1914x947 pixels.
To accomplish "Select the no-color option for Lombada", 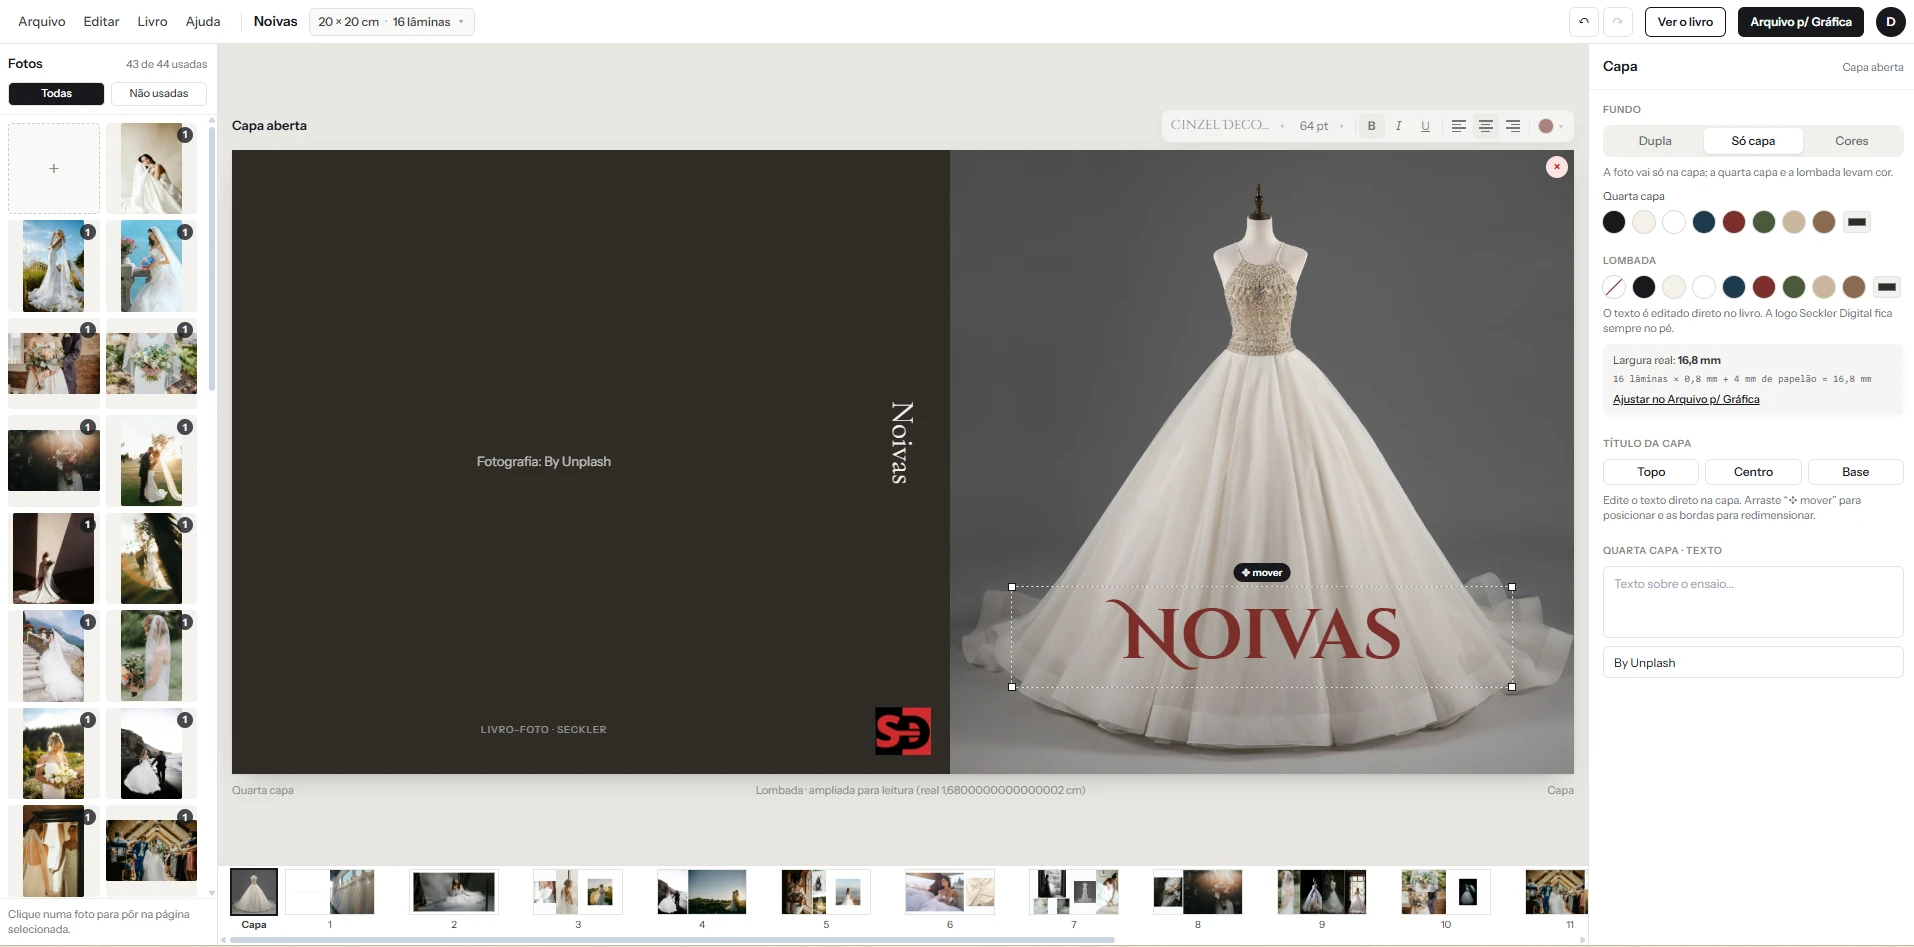I will pyautogui.click(x=1613, y=287).
